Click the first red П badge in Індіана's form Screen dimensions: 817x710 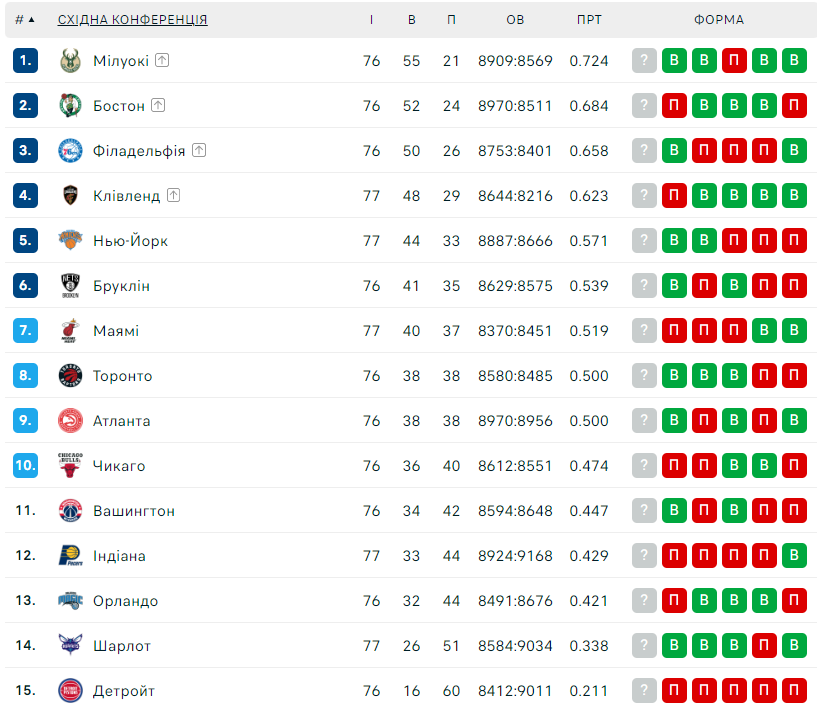coord(674,555)
